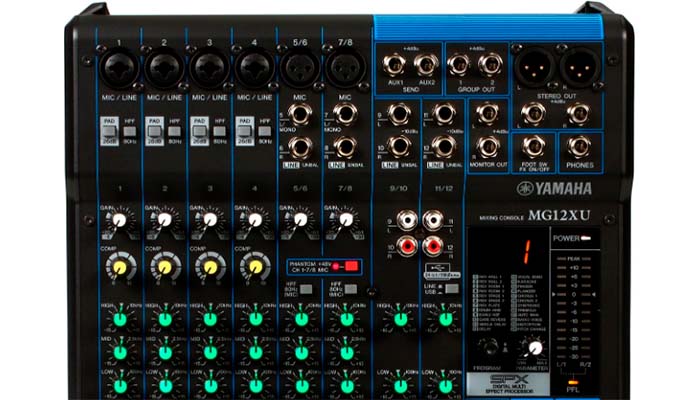Click line input 12 R jack
Viewport: 700px width, 400px height.
[443, 147]
